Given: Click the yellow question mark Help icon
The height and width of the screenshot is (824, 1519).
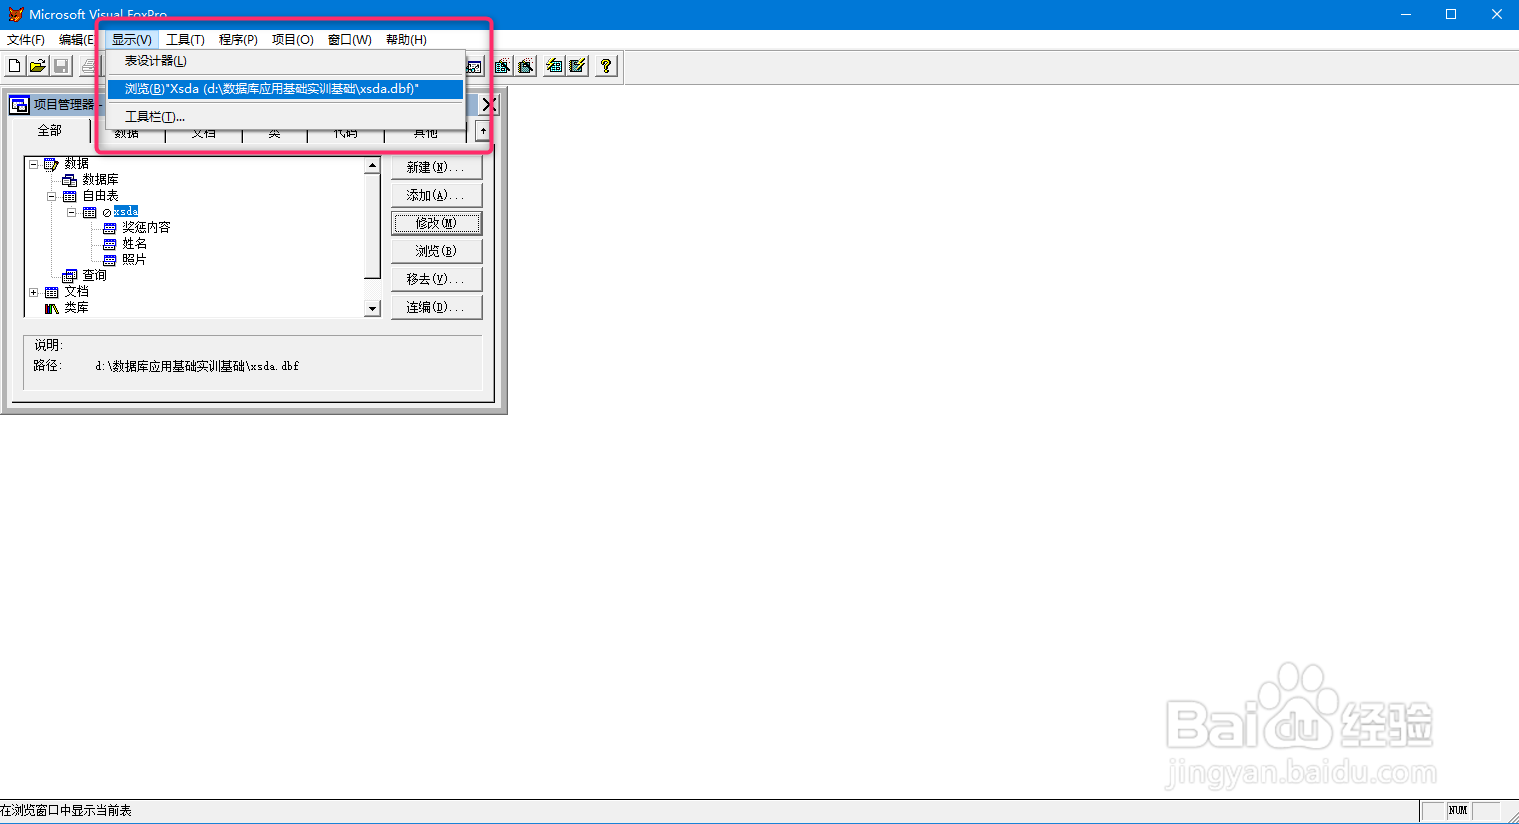Looking at the screenshot, I should coord(606,66).
